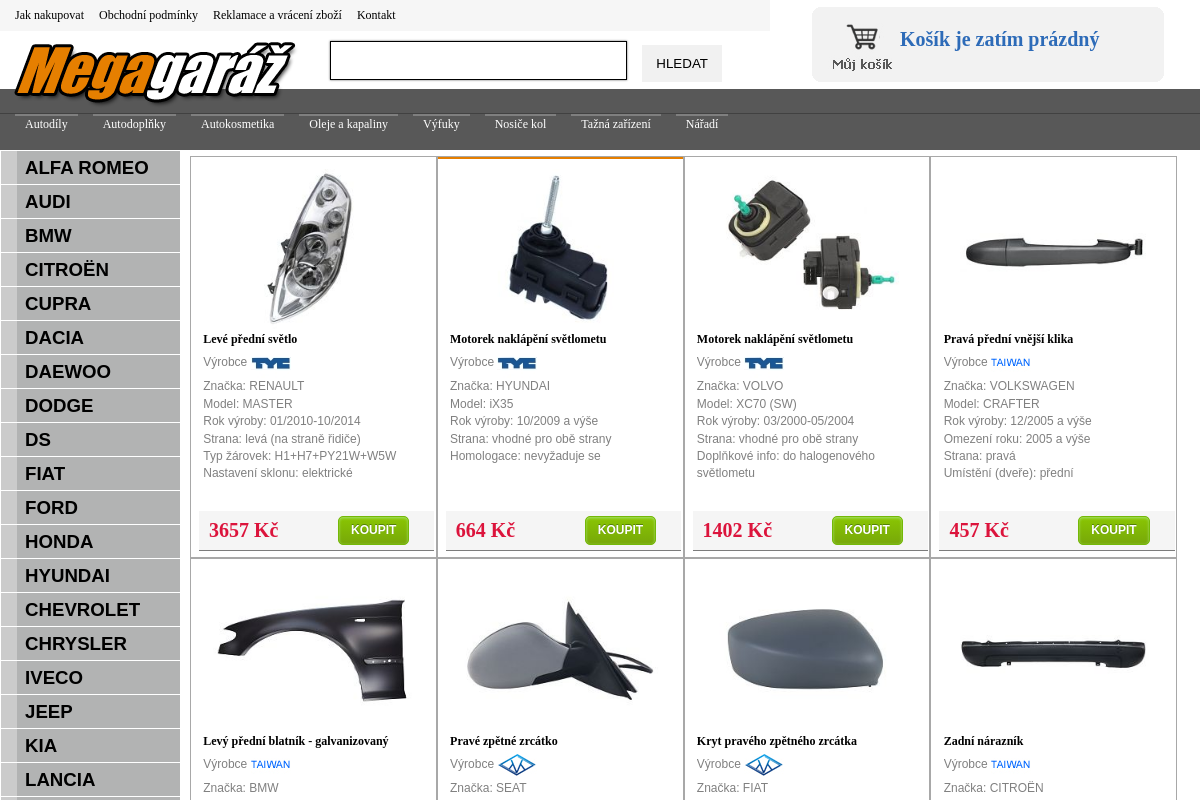Open the Reklamace a vrácení zboží link
Image resolution: width=1200 pixels, height=800 pixels.
click(277, 15)
